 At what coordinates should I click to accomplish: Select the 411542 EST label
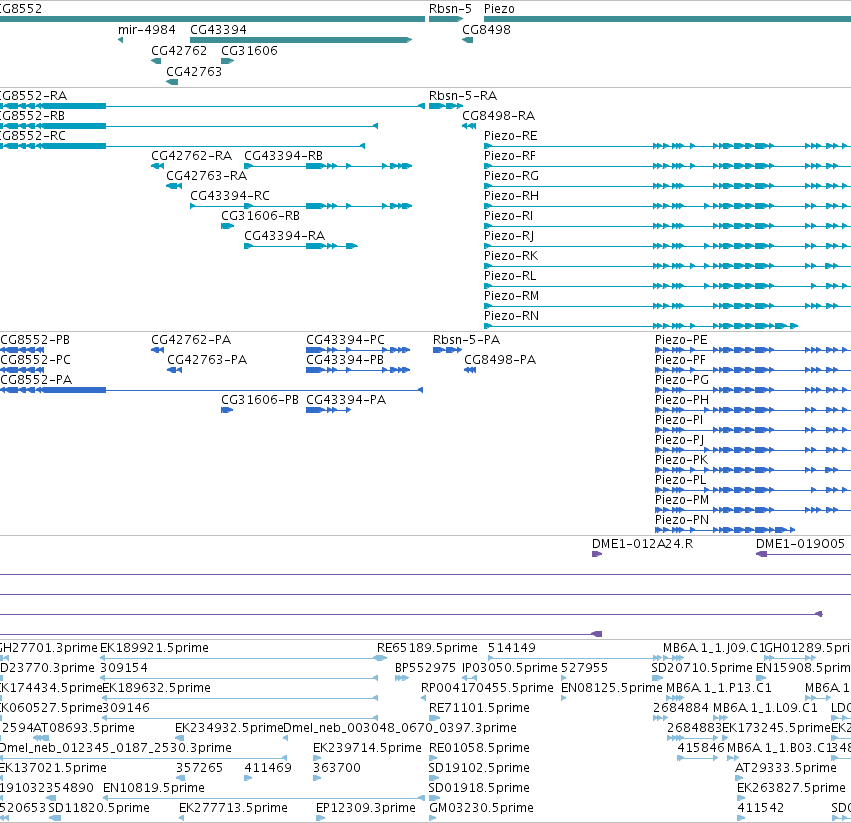click(x=760, y=808)
